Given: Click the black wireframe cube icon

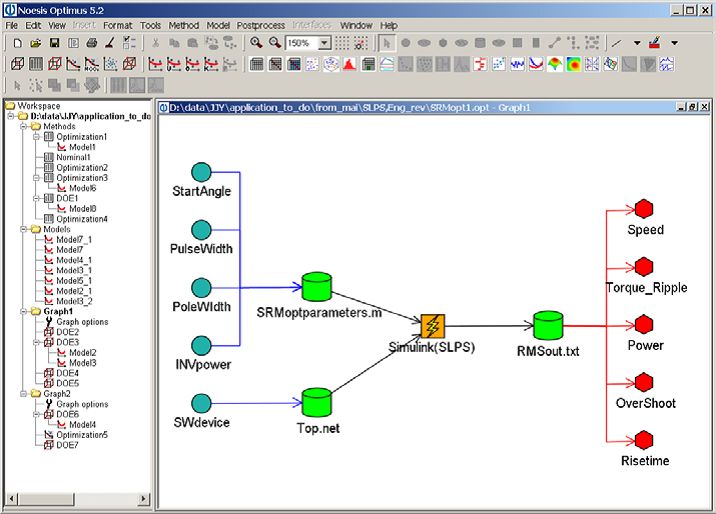Looking at the screenshot, I should pyautogui.click(x=17, y=64).
